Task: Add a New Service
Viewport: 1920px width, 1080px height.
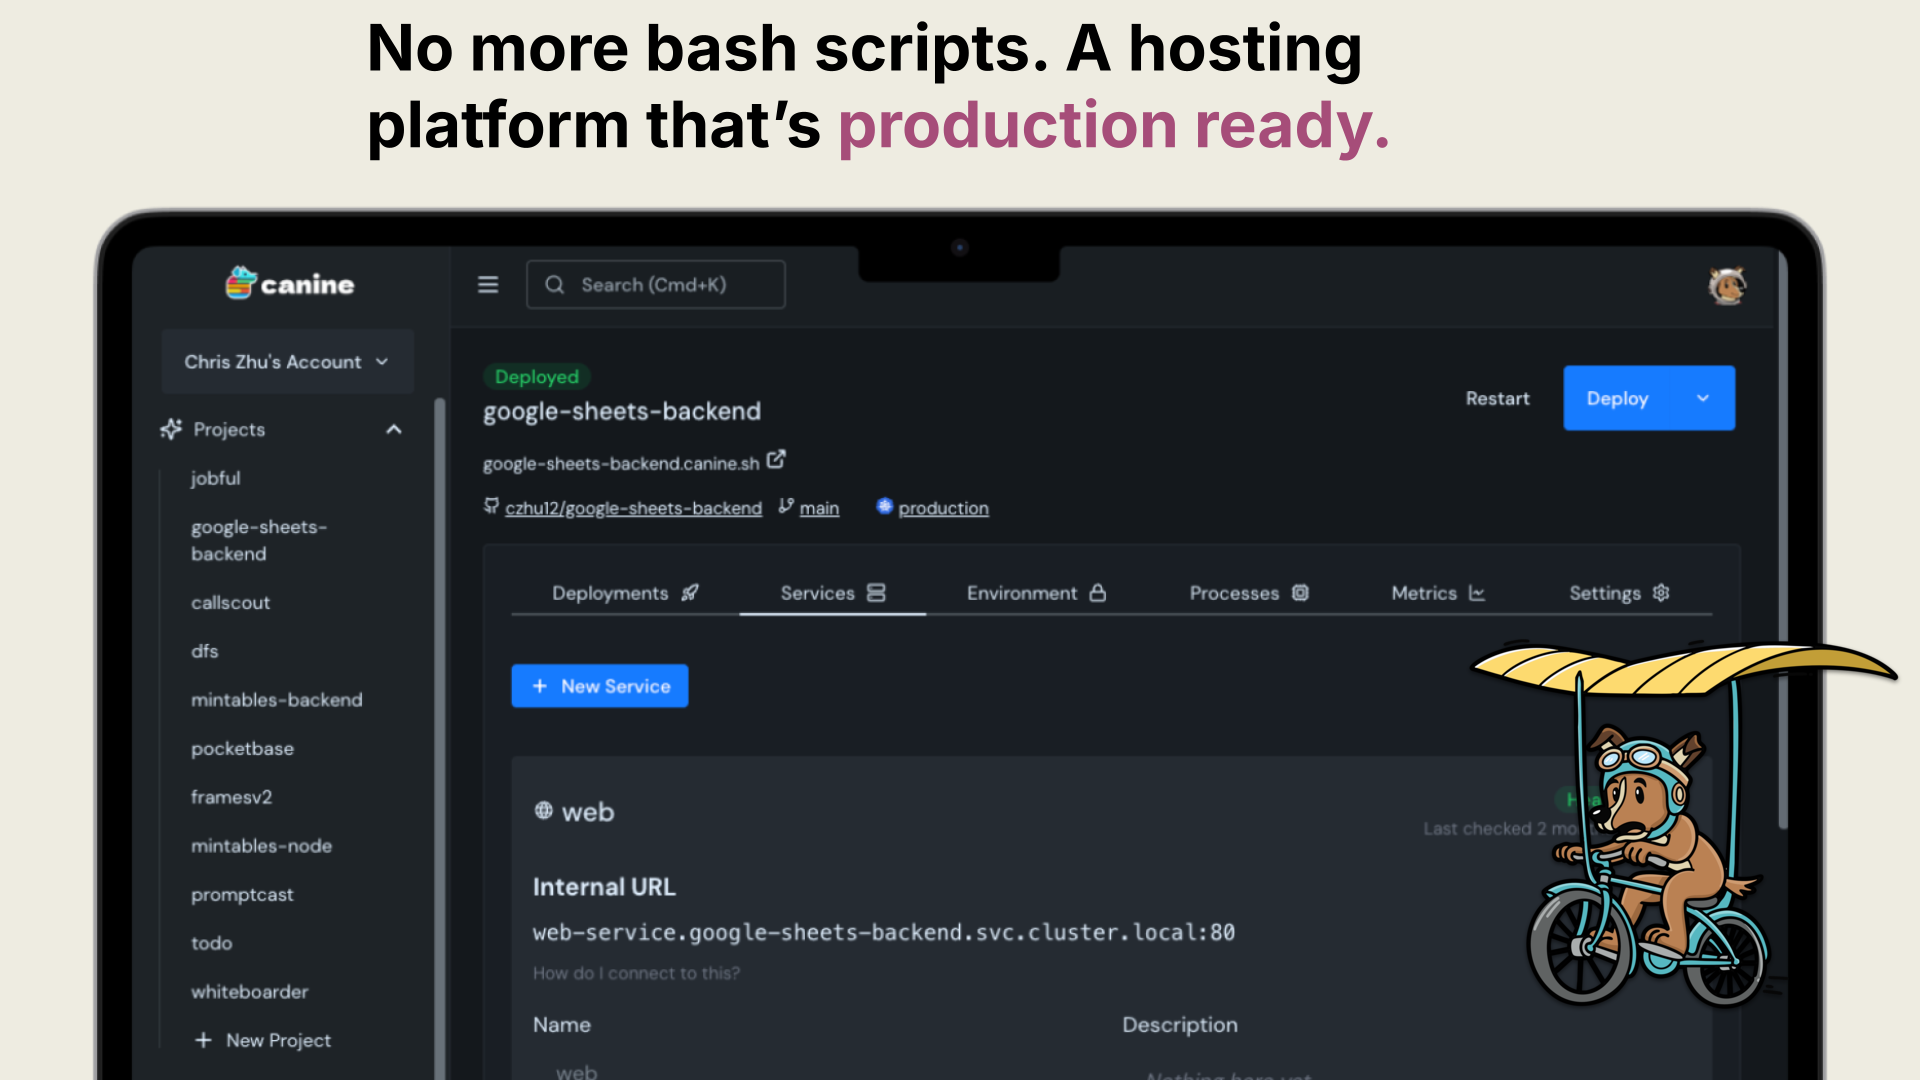Action: pyautogui.click(x=600, y=686)
